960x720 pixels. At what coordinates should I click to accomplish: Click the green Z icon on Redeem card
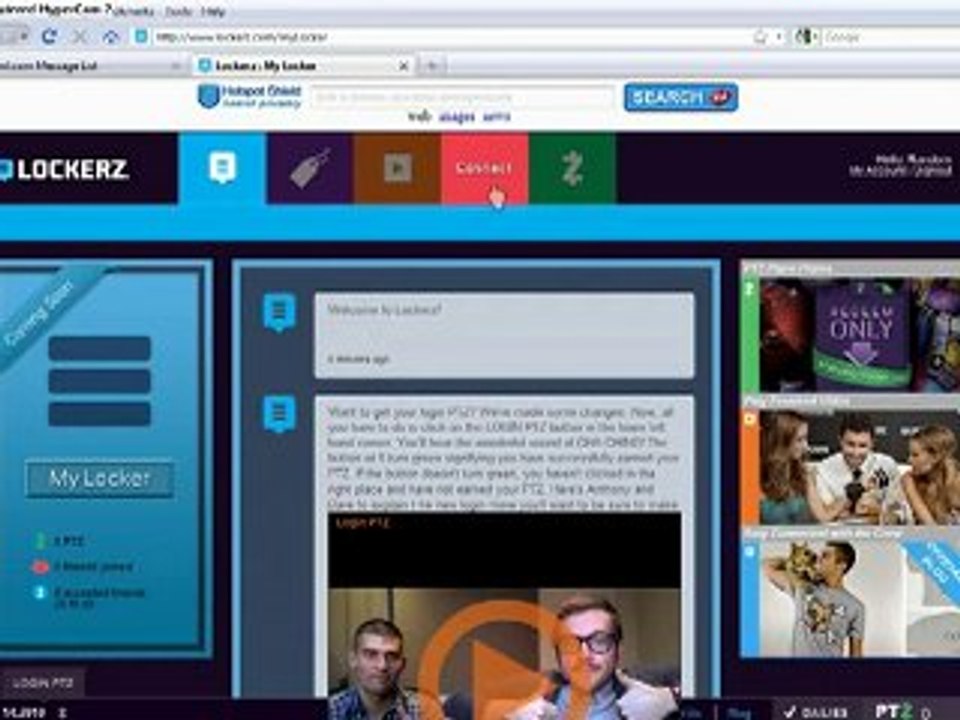pos(749,289)
